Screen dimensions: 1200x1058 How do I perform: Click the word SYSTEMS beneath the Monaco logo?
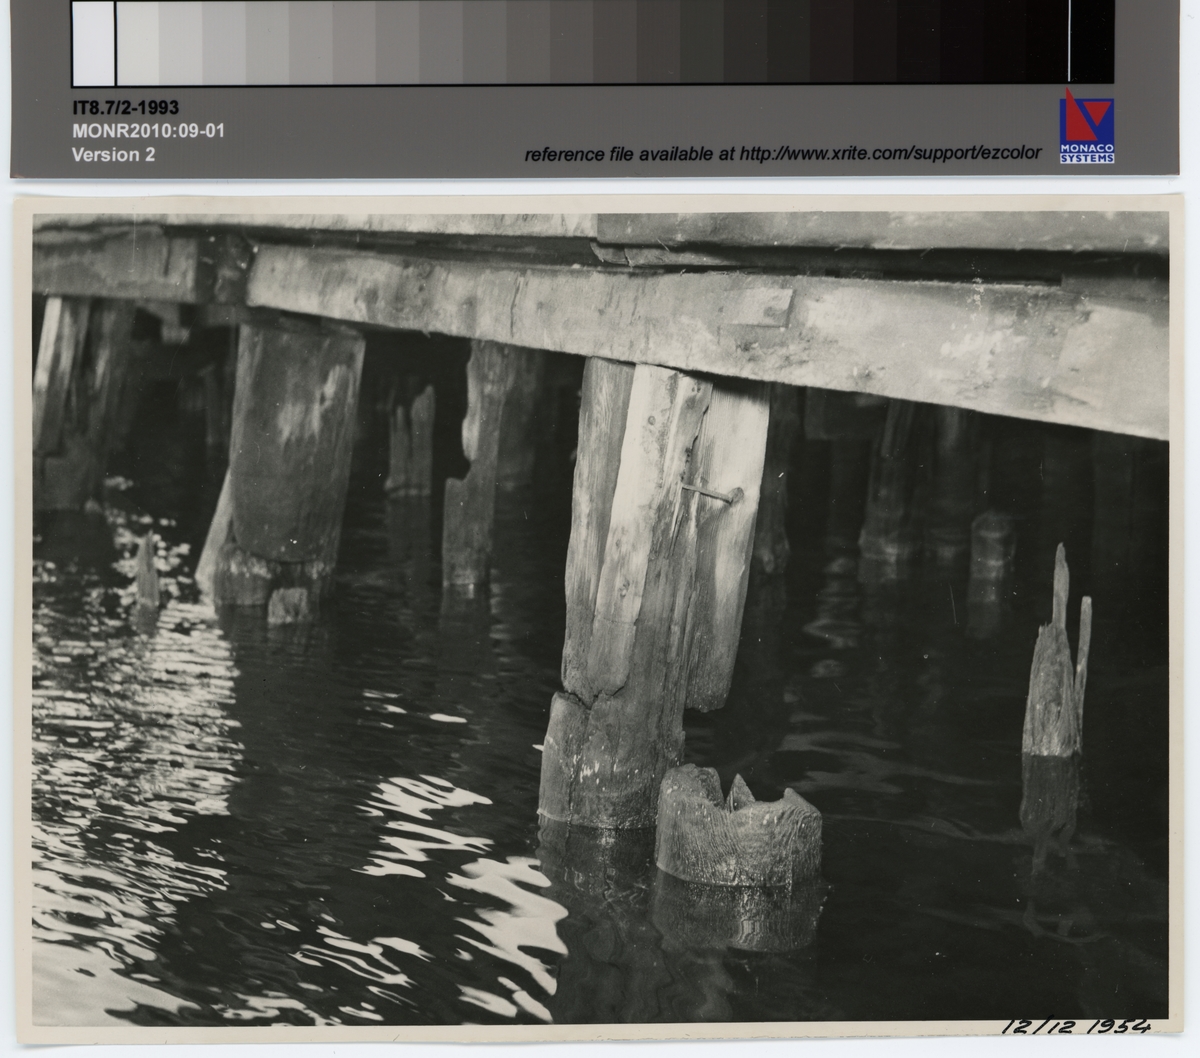1087,157
